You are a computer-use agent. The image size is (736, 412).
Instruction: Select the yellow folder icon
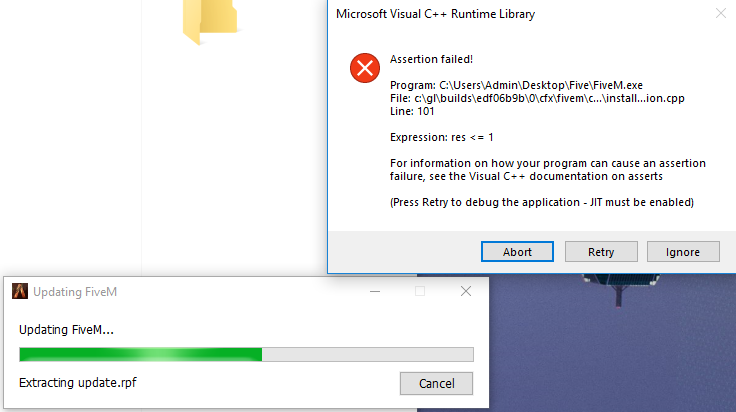click(x=209, y=20)
